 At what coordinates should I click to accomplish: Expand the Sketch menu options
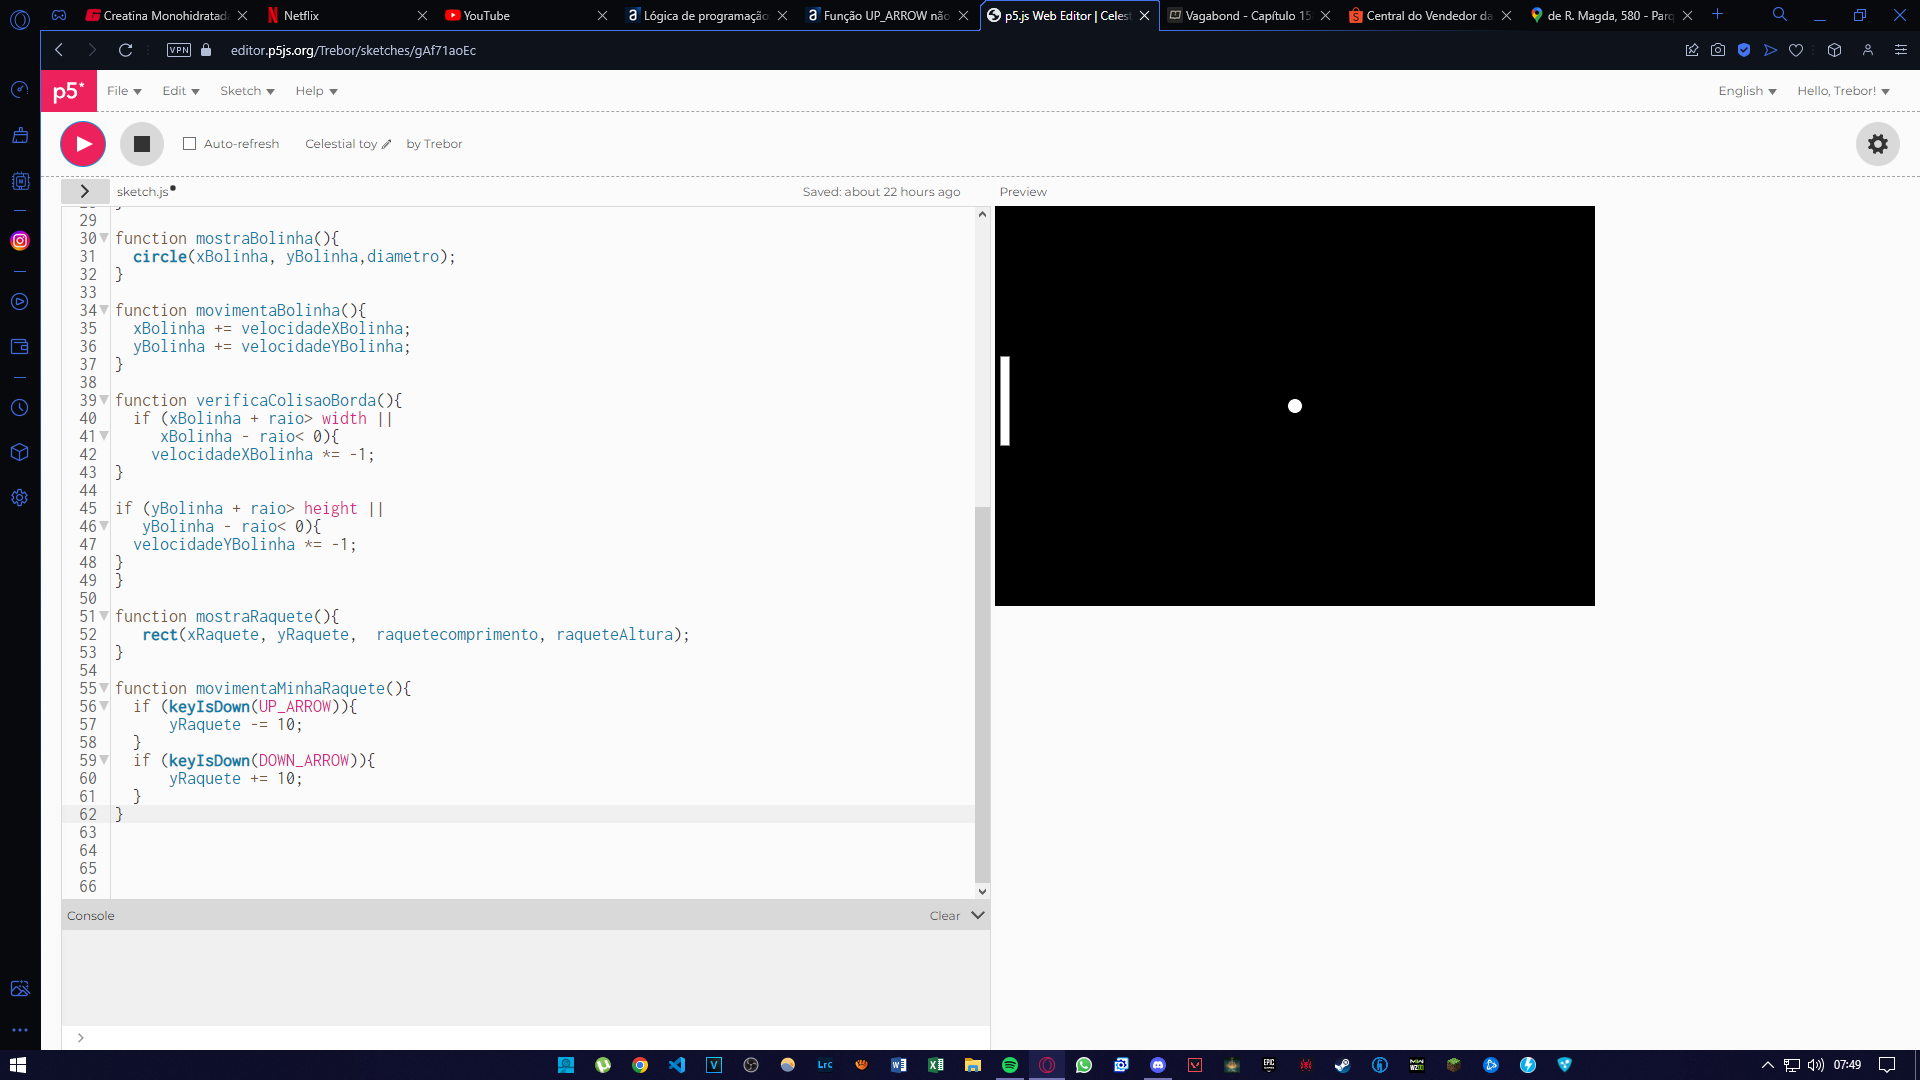click(x=245, y=91)
